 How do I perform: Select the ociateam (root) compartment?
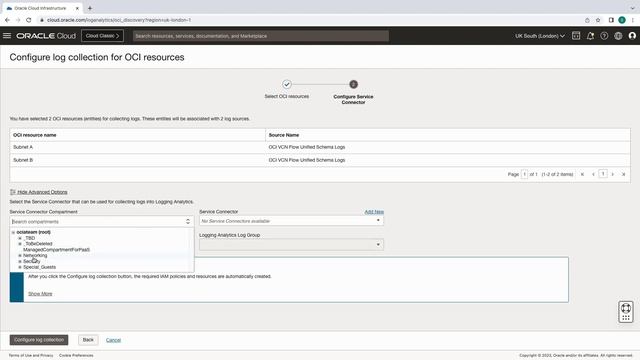click(x=33, y=232)
